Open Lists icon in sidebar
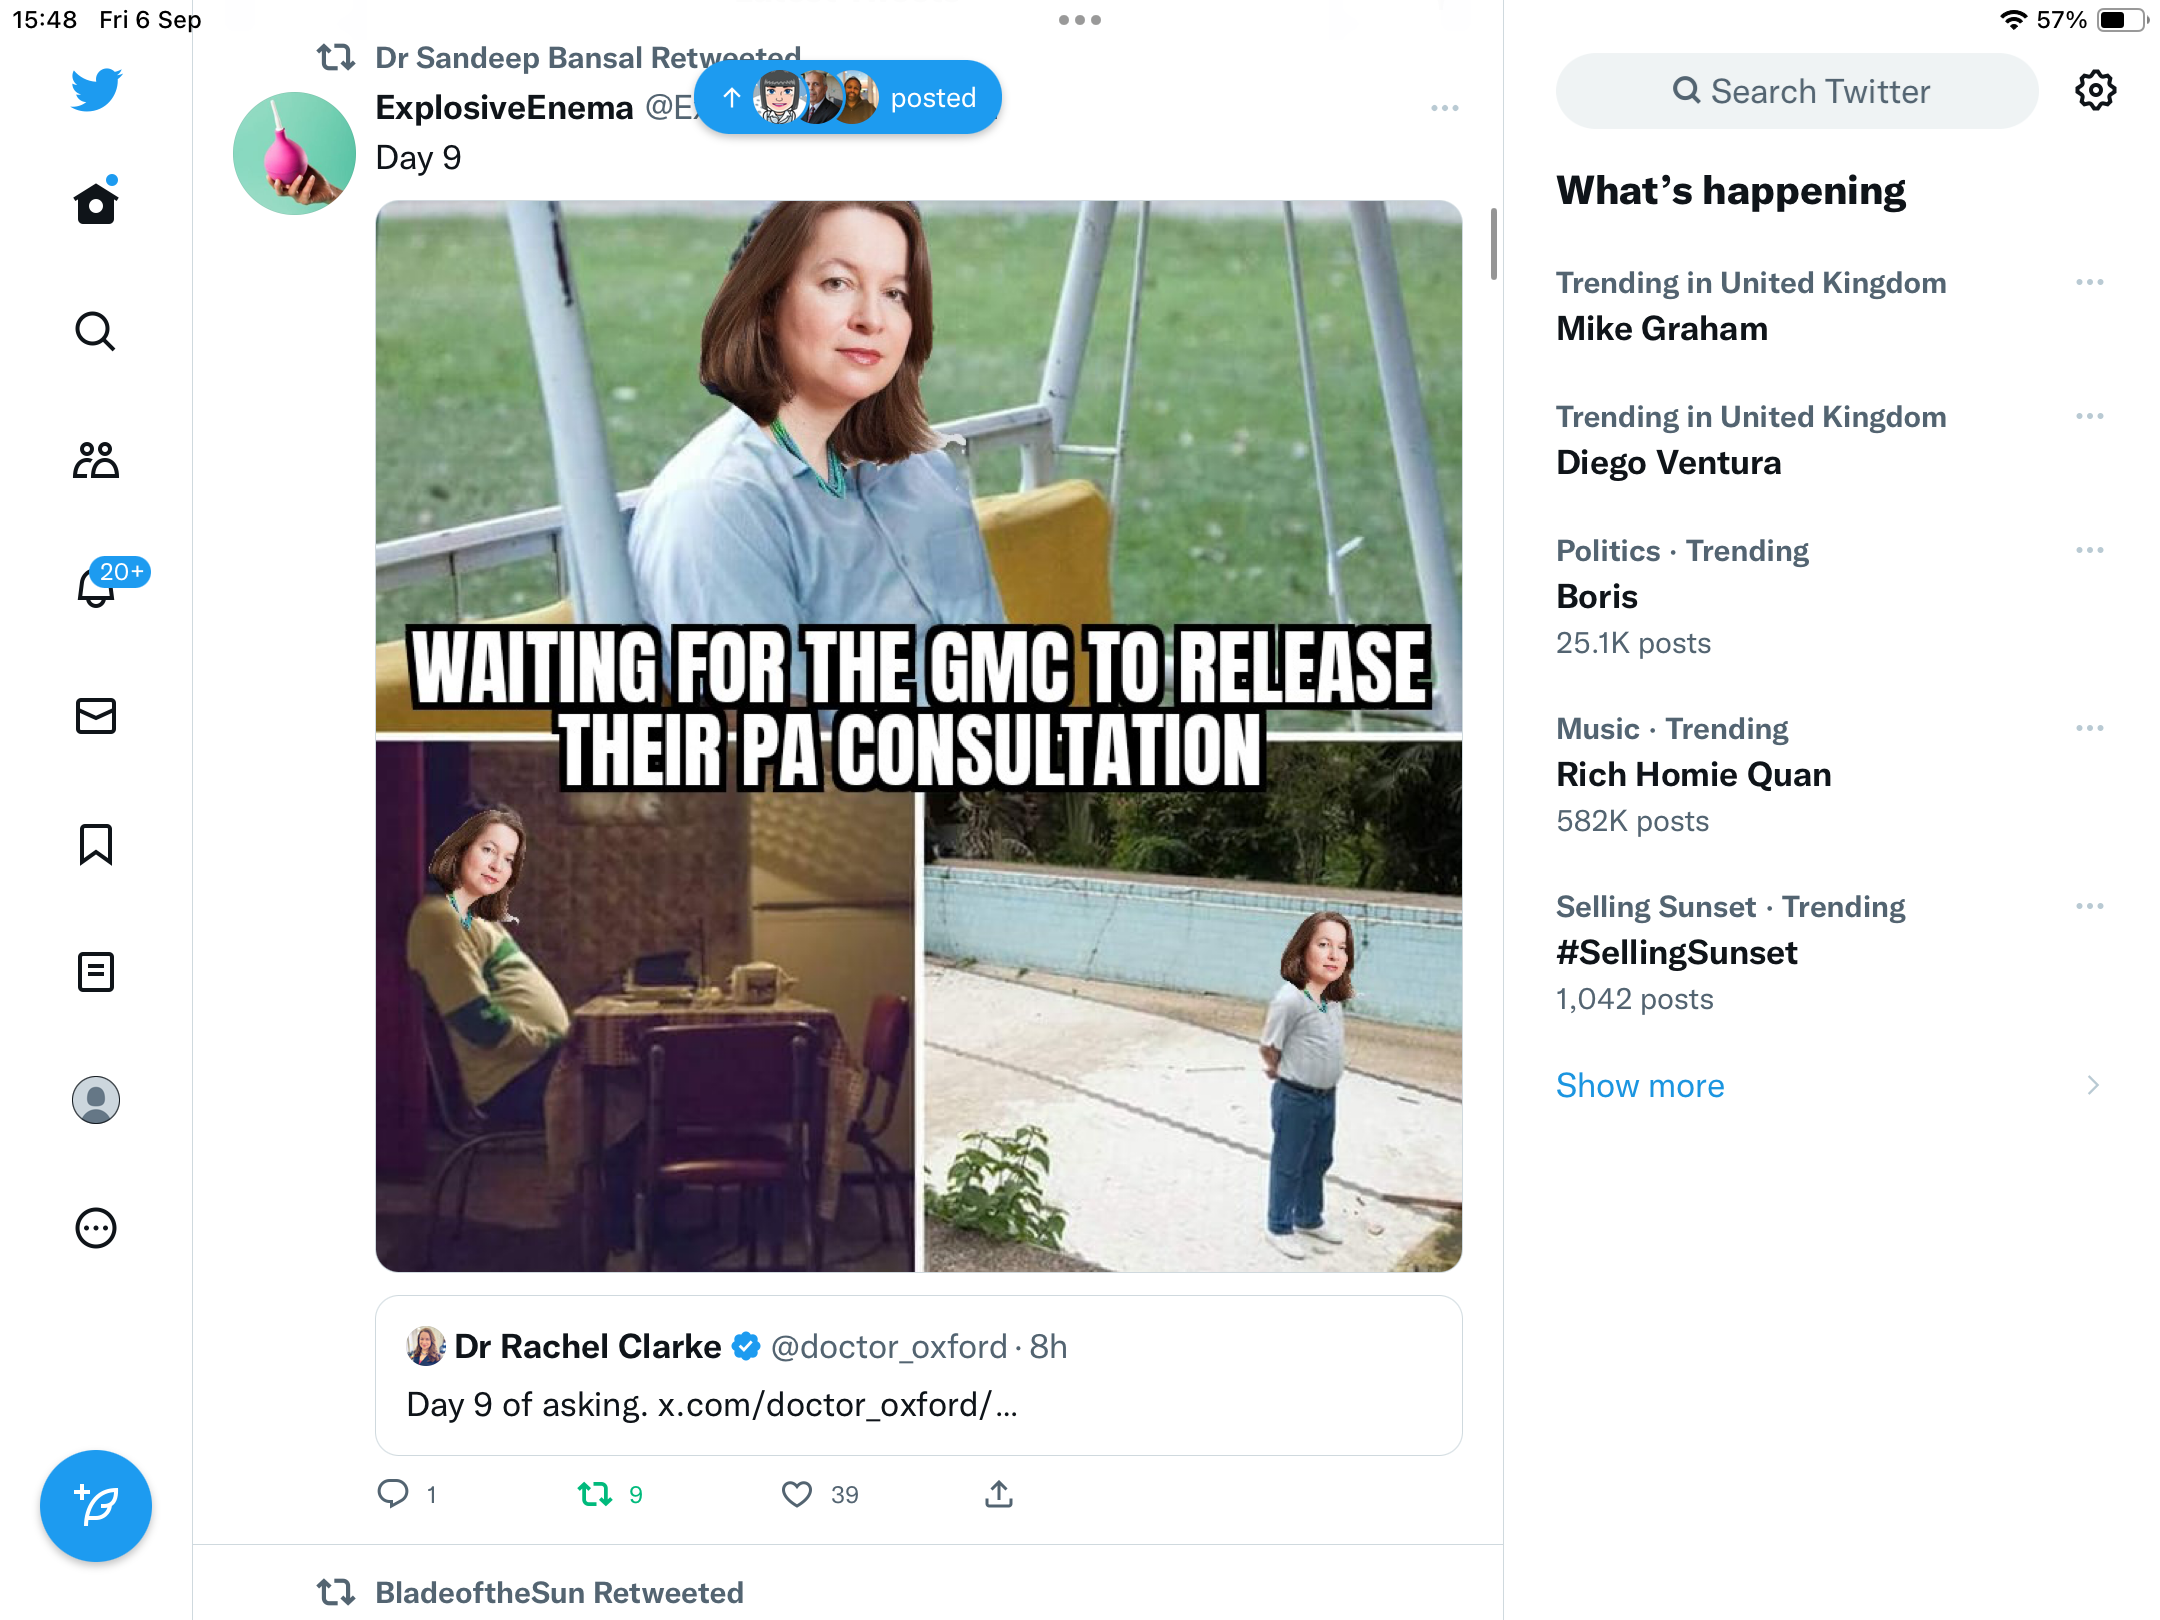The width and height of the screenshot is (2160, 1620). coord(96,972)
